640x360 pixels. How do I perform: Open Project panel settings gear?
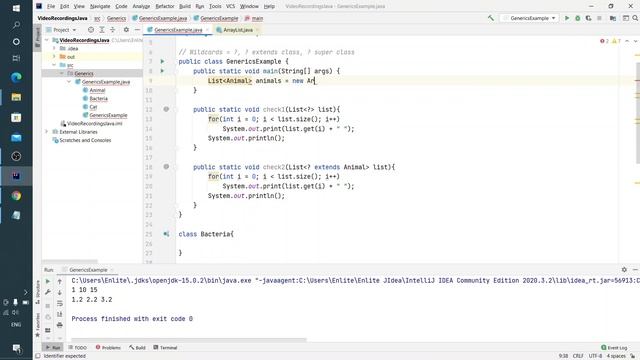126,30
